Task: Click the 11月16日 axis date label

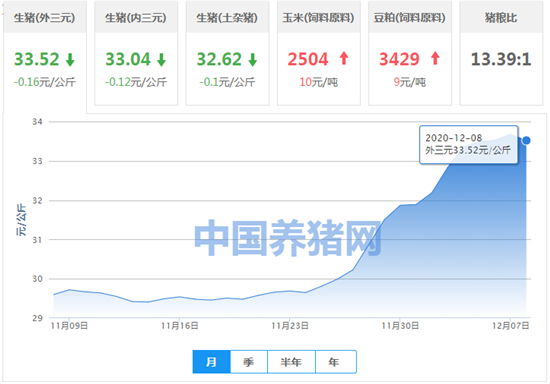Action: pyautogui.click(x=180, y=326)
